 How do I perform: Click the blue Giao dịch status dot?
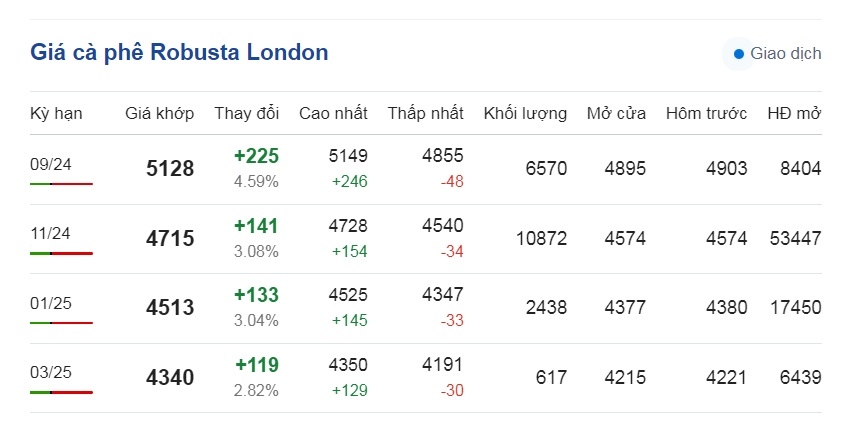(x=738, y=54)
